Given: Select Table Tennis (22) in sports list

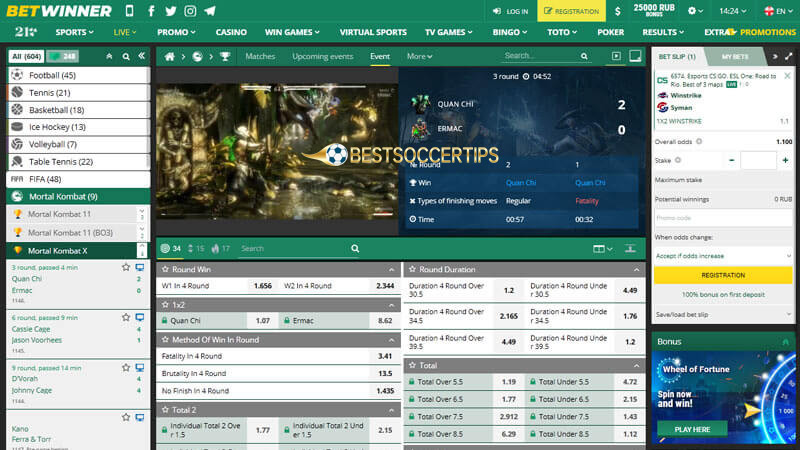Looking at the screenshot, I should (79, 162).
